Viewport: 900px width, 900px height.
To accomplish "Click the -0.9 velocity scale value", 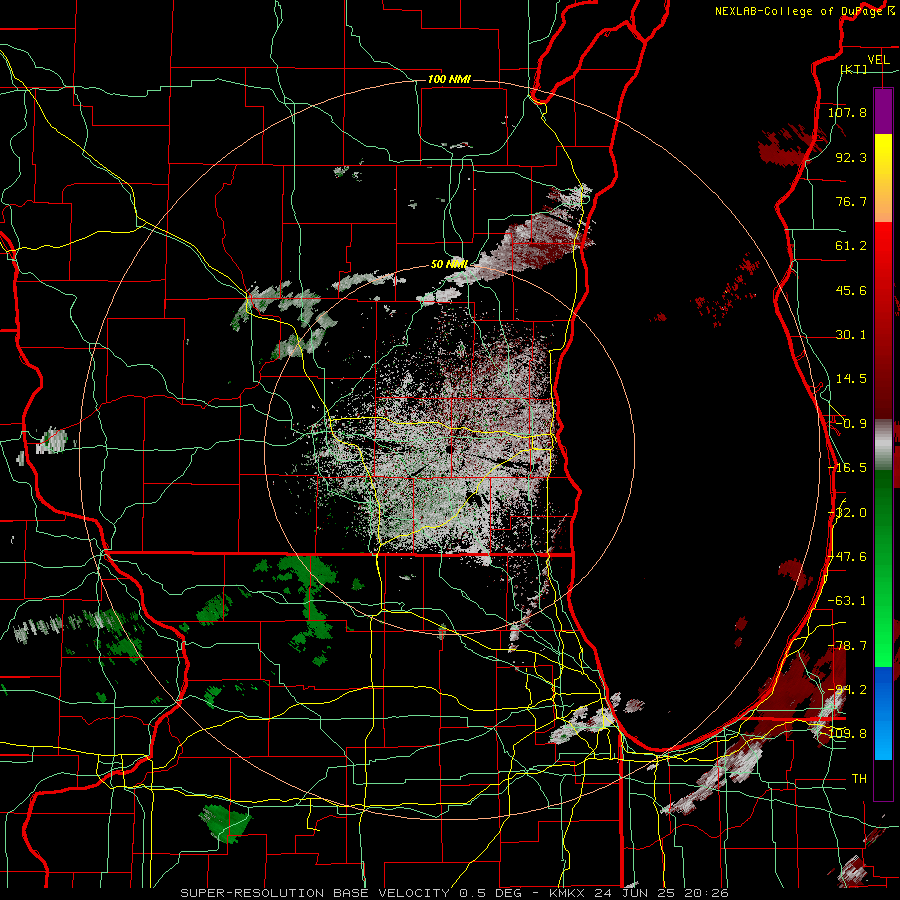I will pos(851,424).
